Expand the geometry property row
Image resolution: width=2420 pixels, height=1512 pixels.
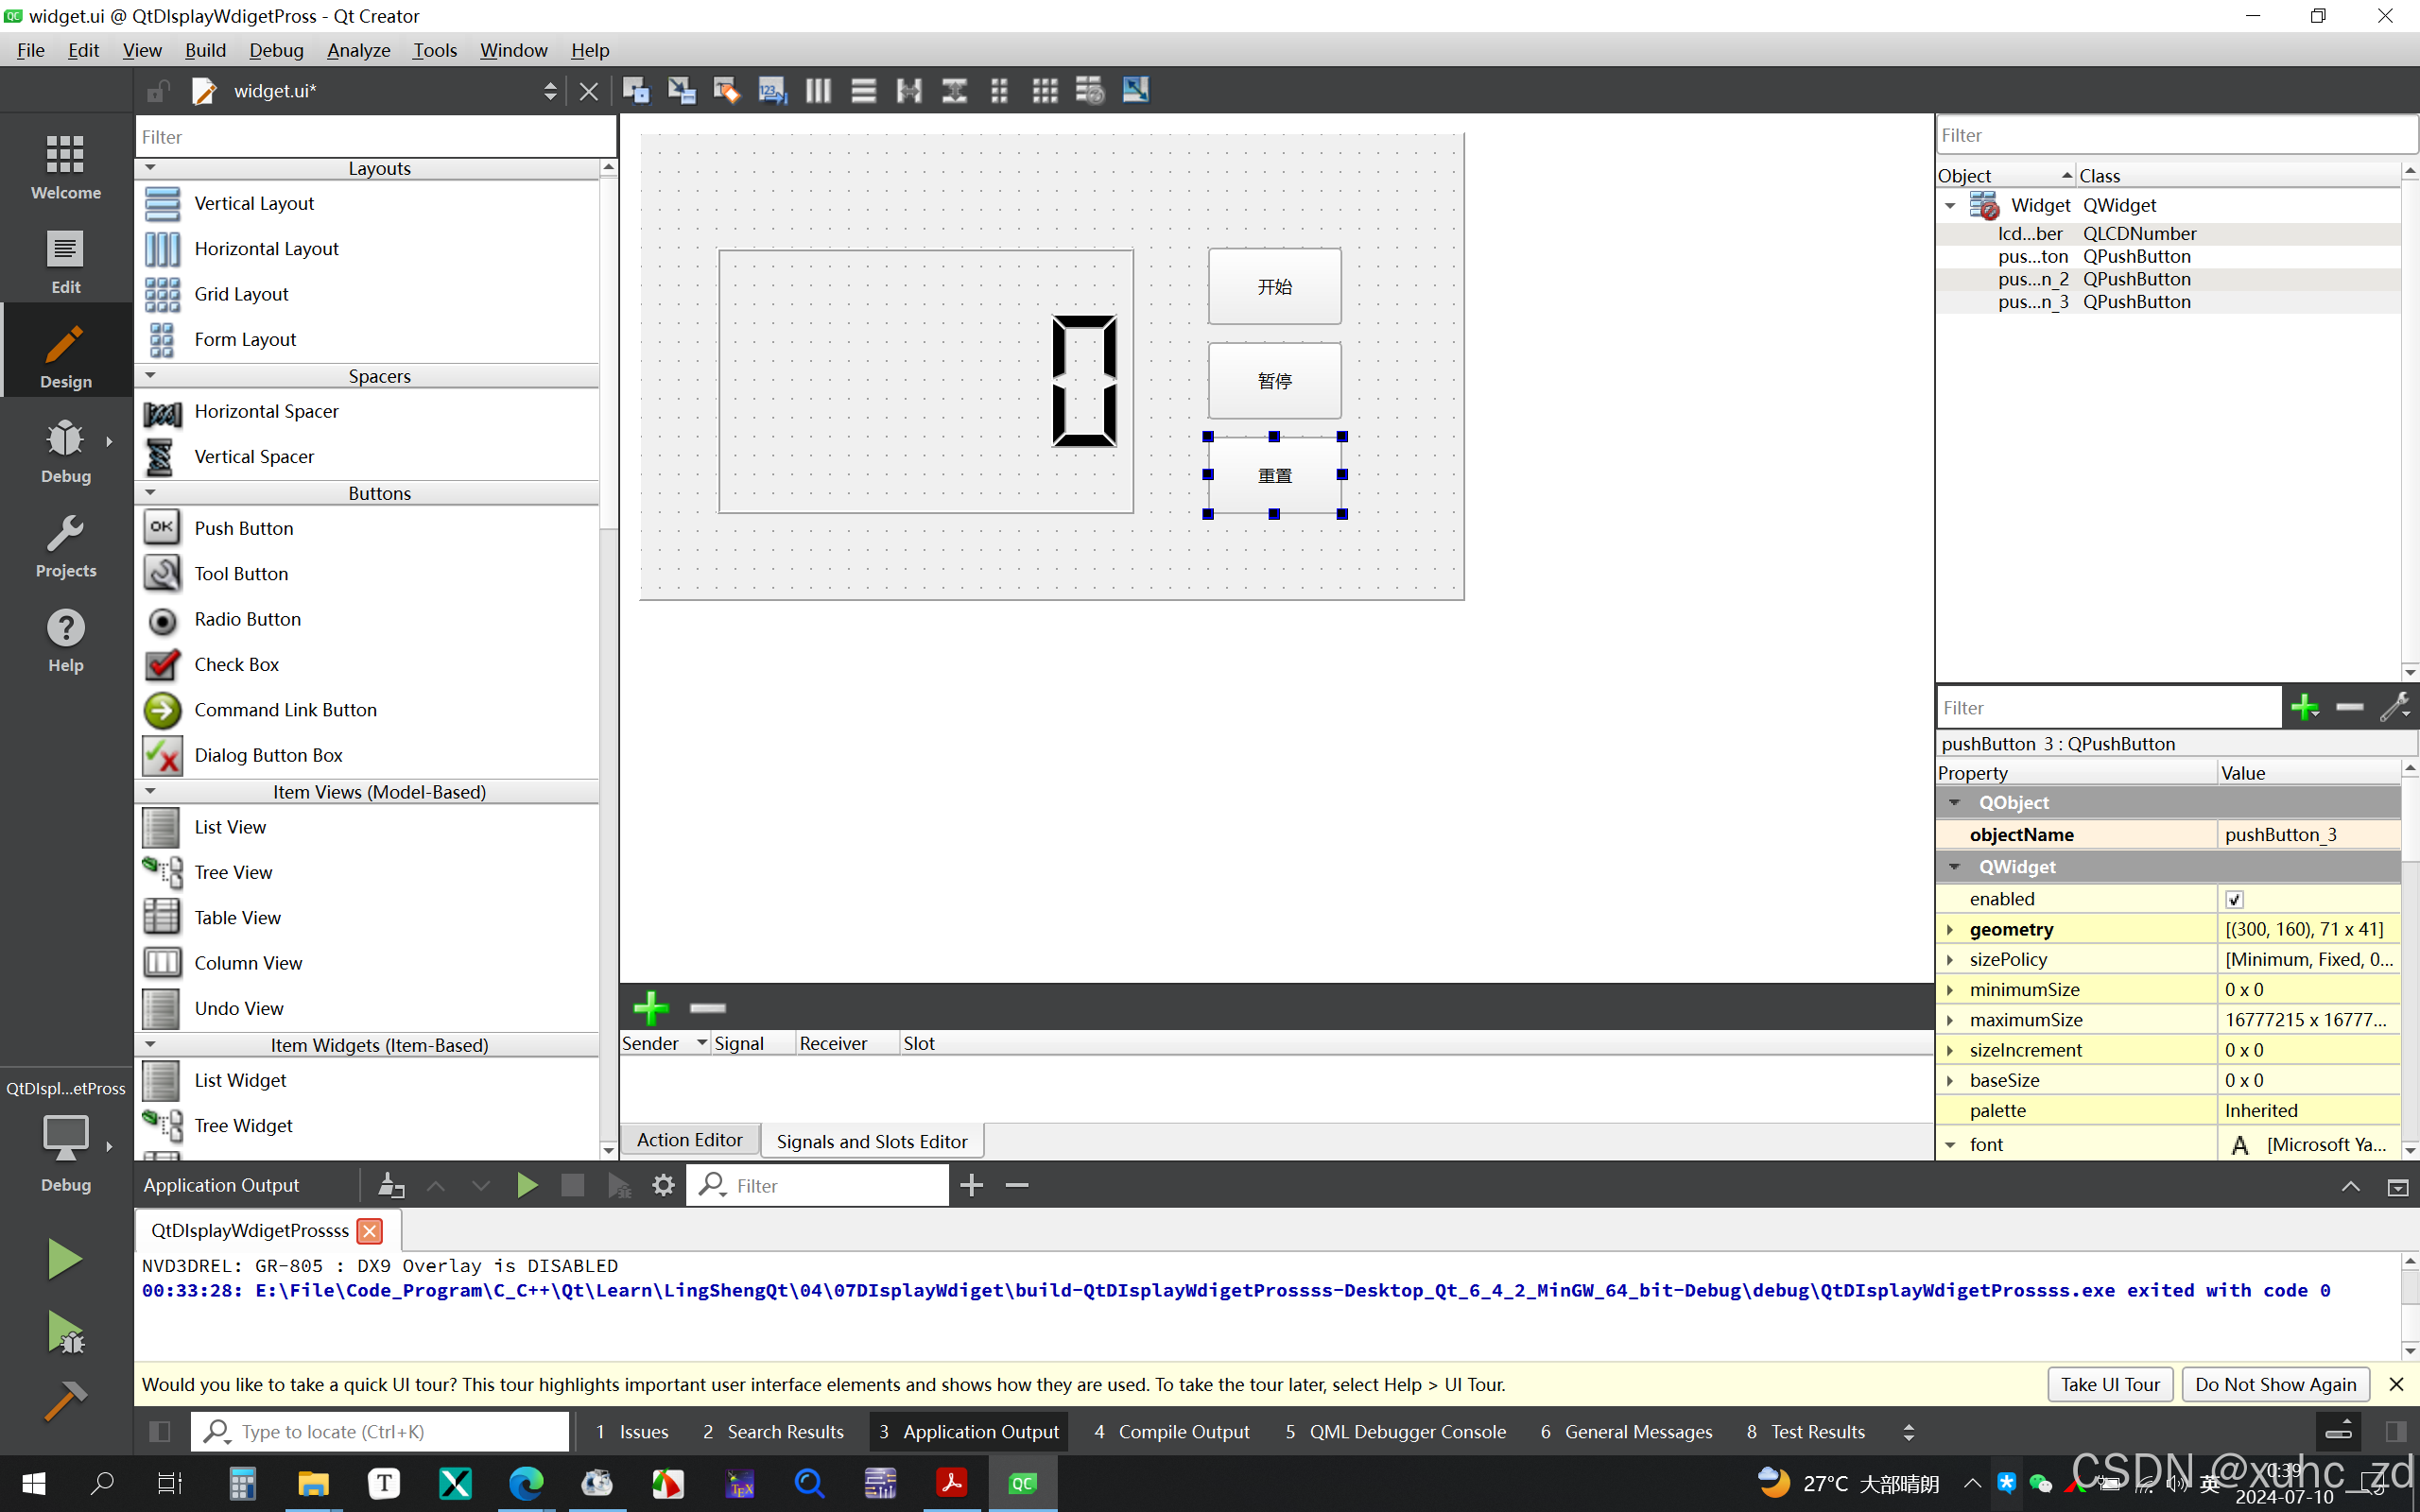coord(1950,929)
